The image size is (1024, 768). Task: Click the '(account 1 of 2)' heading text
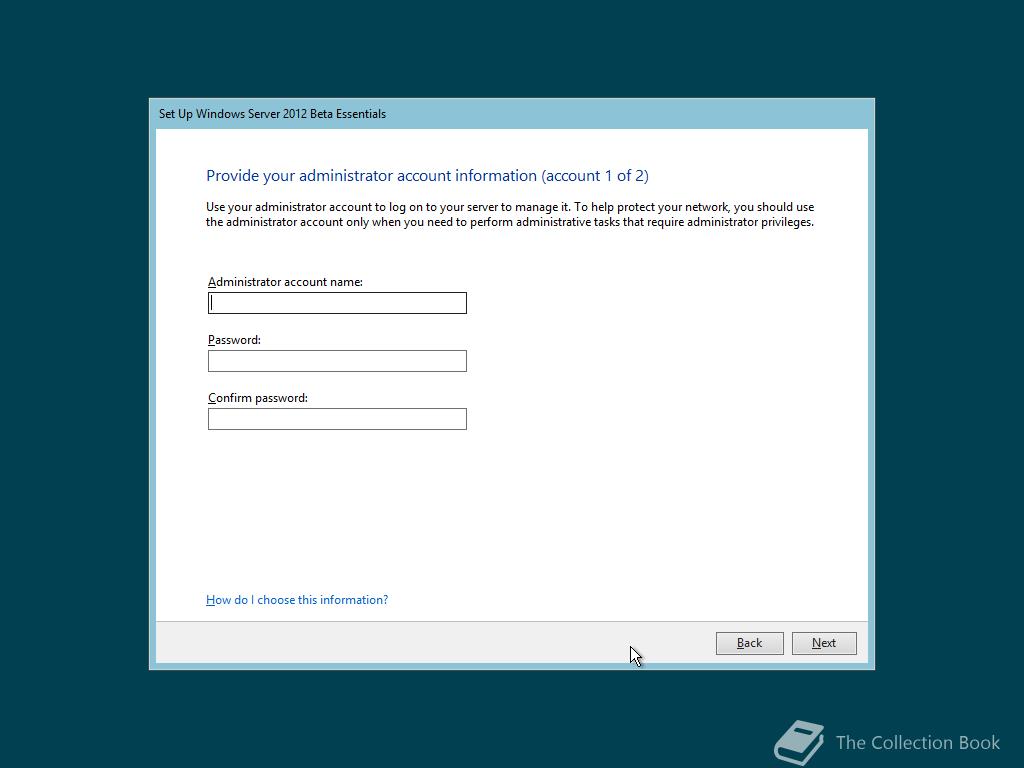[595, 176]
